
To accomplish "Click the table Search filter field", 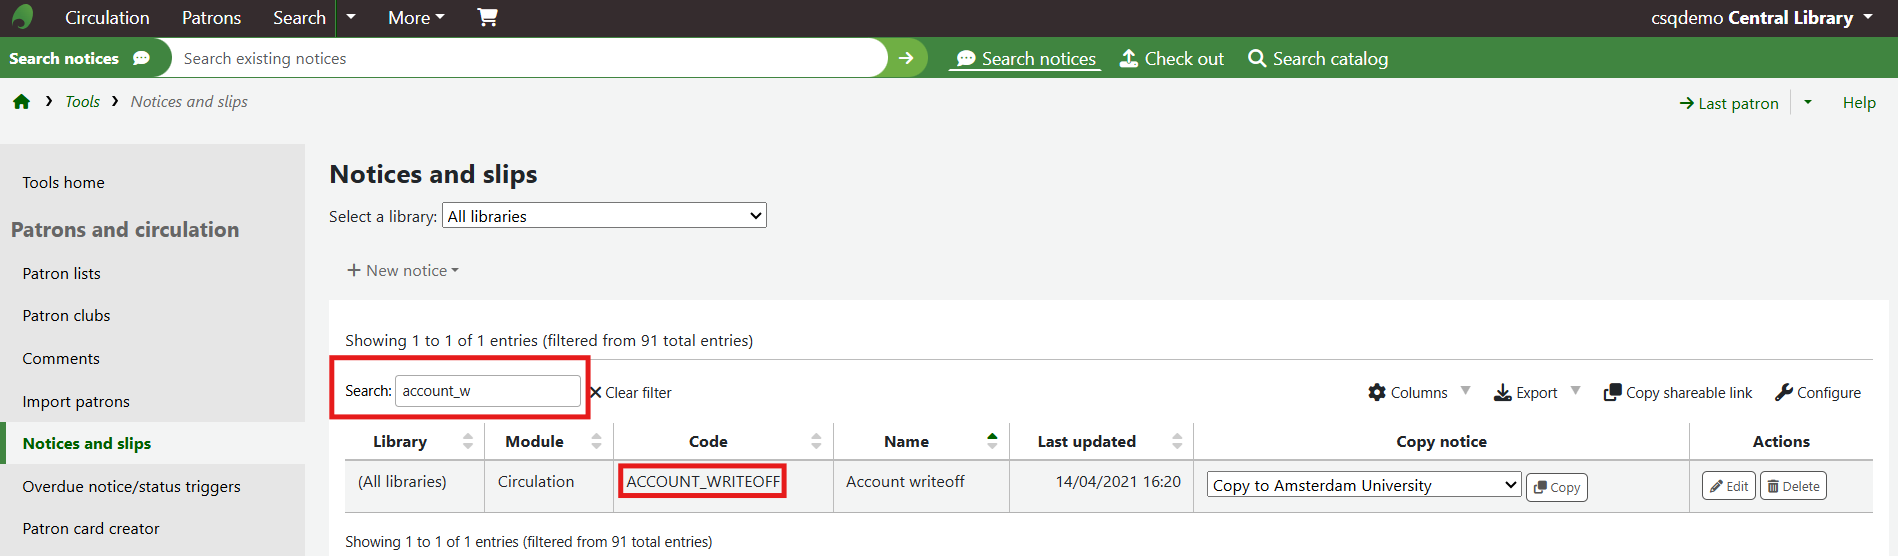I will [487, 391].
